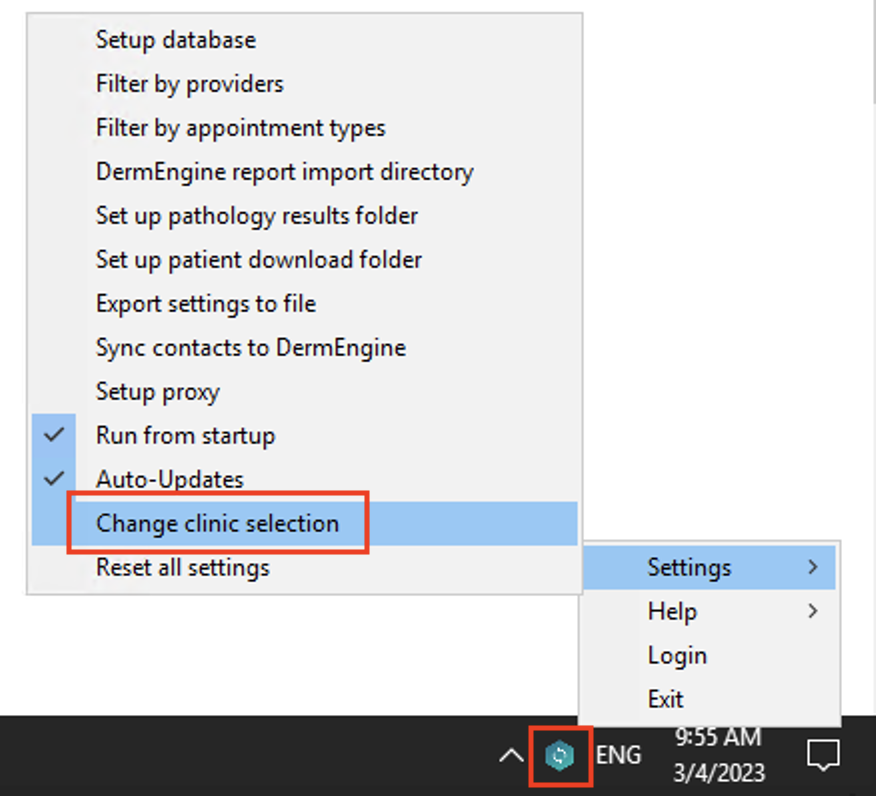This screenshot has height=796, width=876.
Task: Sync contacts to DermEngine
Action: [250, 347]
